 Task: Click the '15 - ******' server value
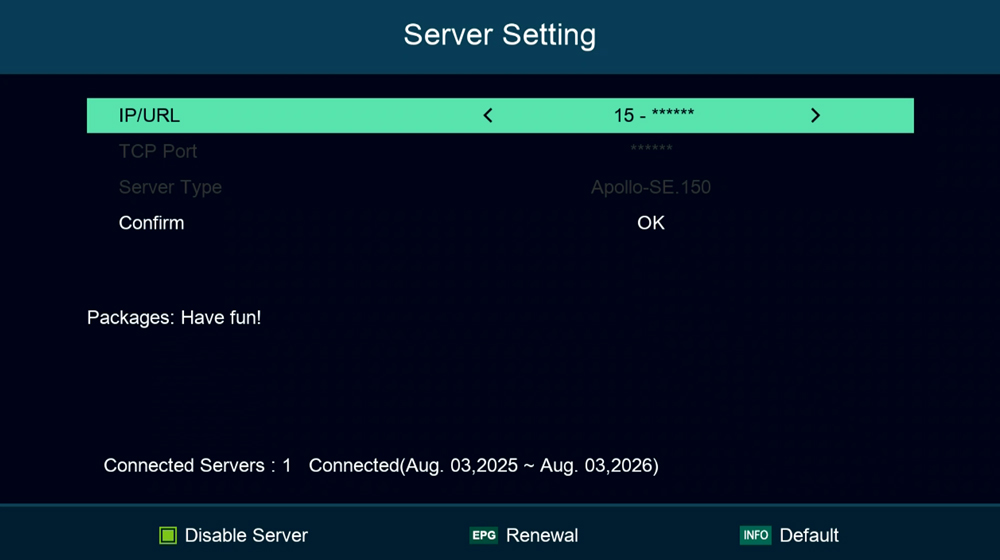click(x=653, y=116)
